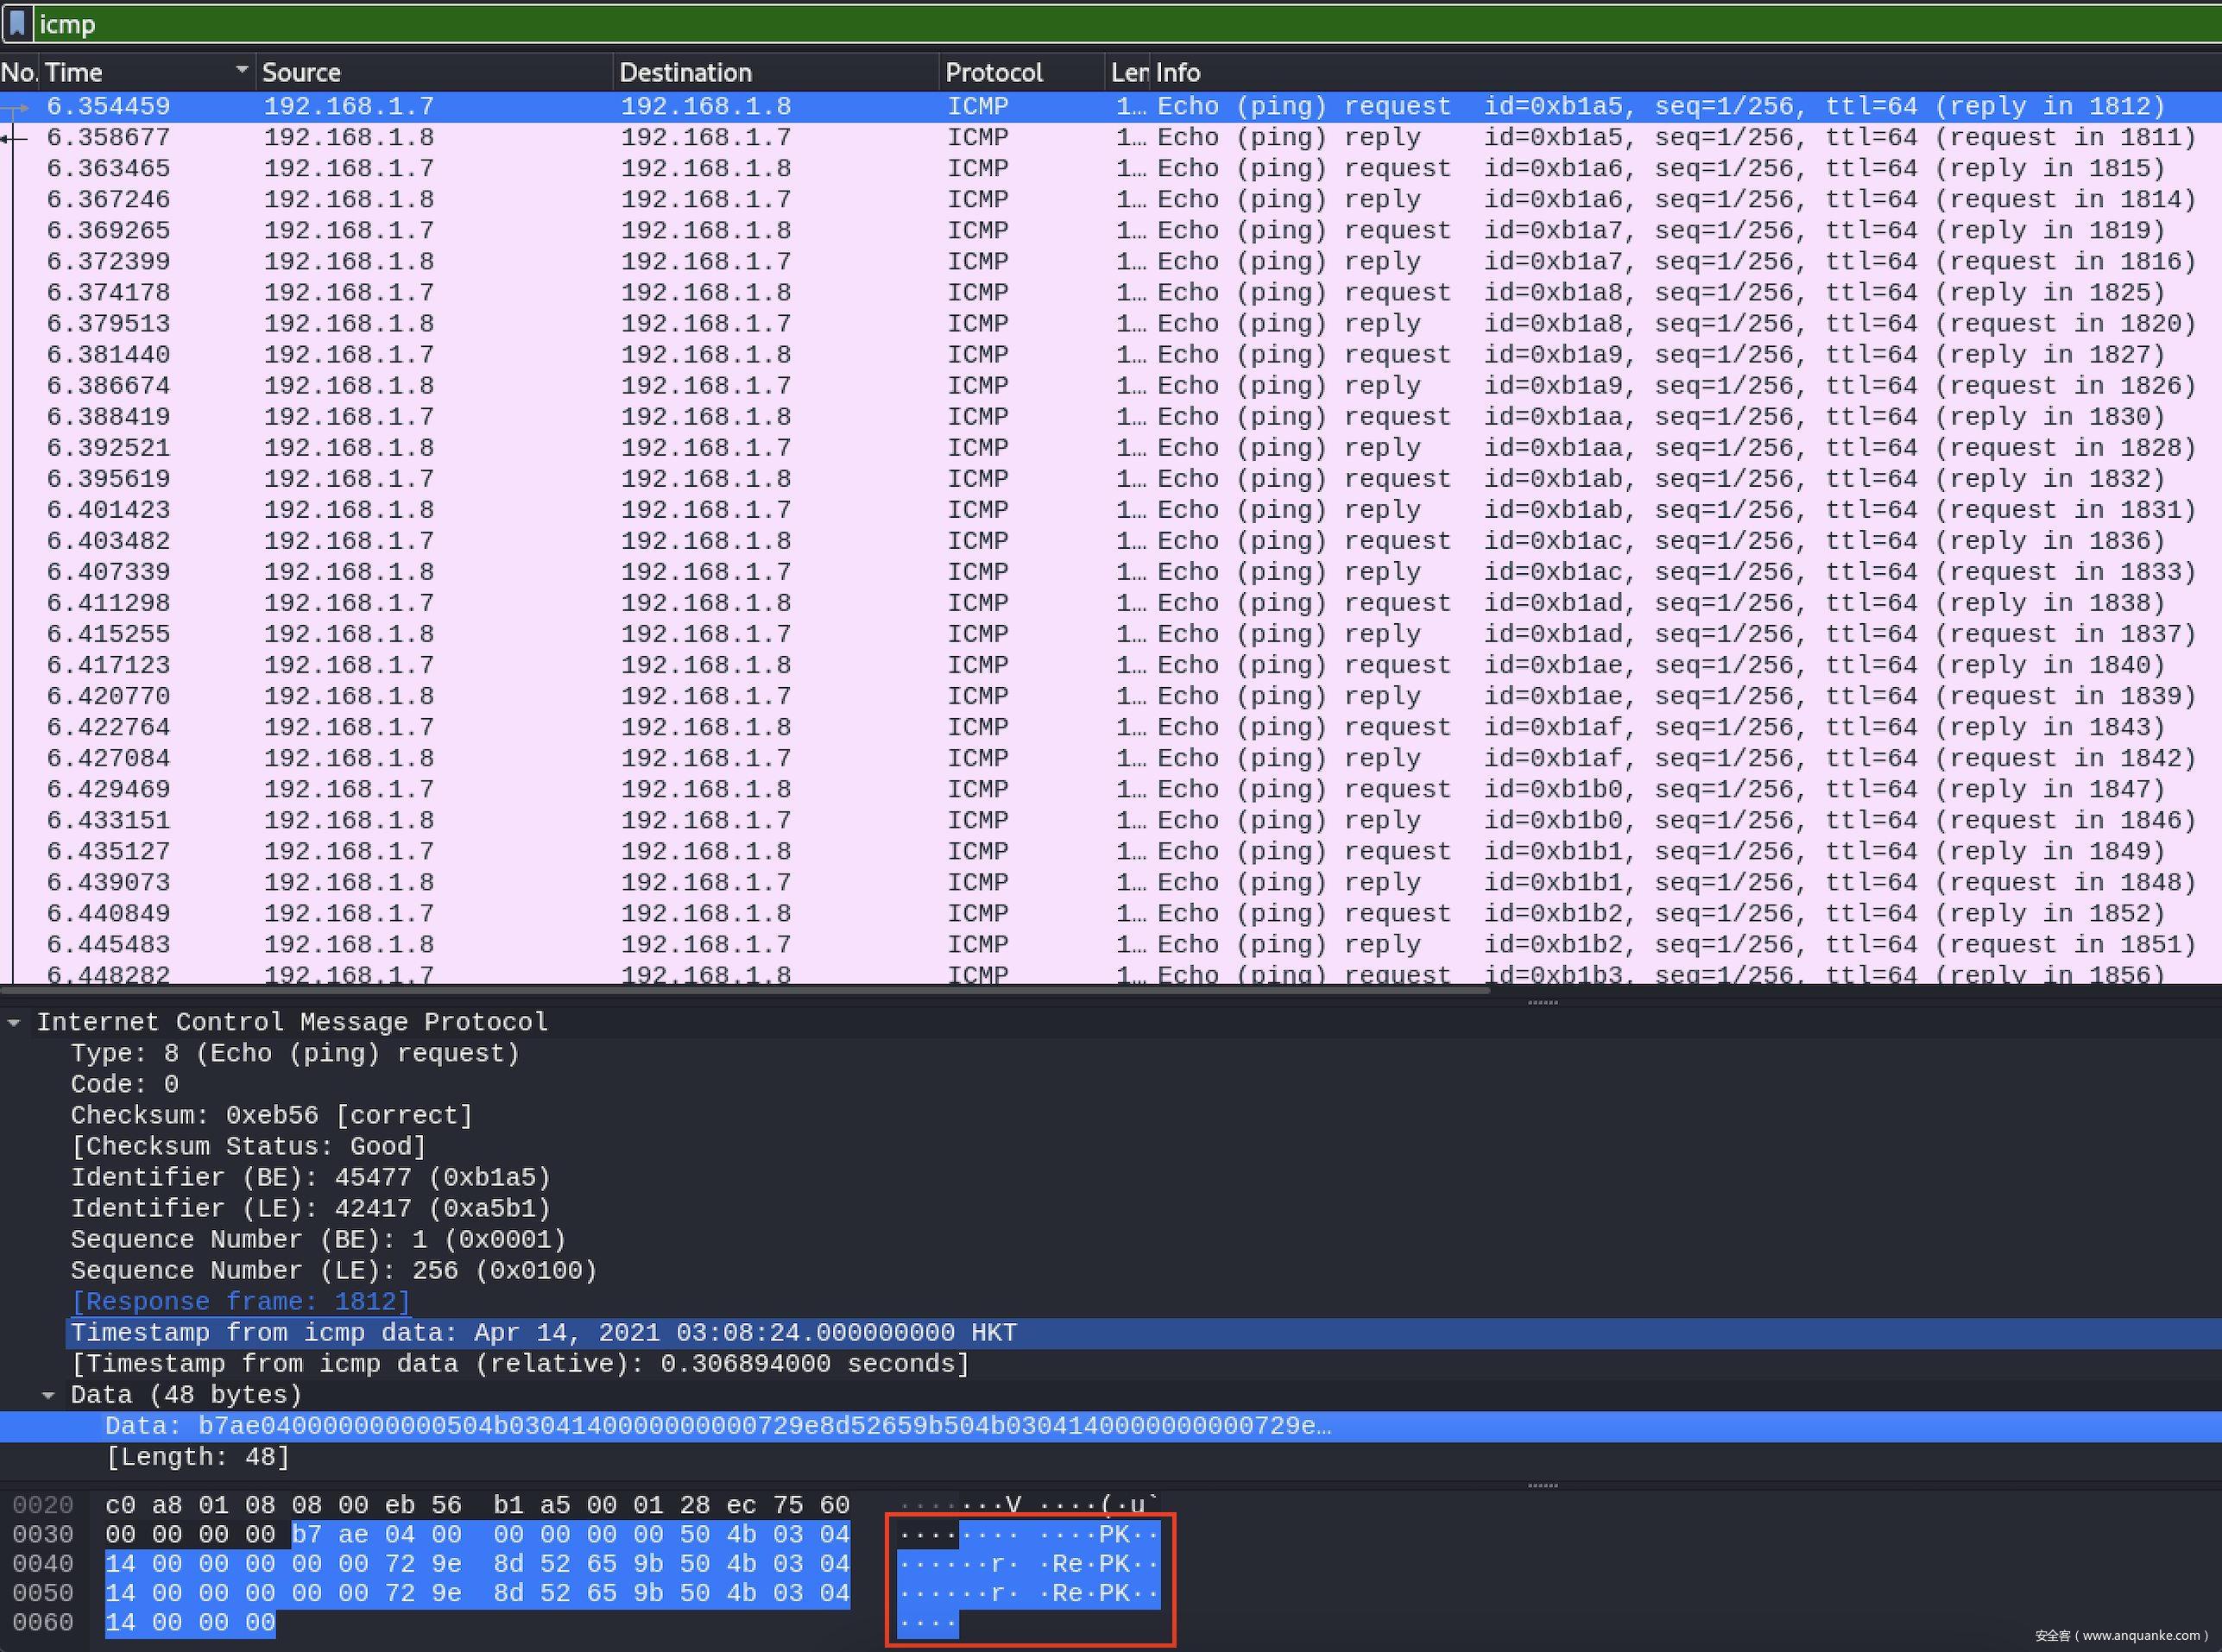Collapse the Data (48 bytes) node
This screenshot has height=1652, width=2222.
click(x=47, y=1395)
